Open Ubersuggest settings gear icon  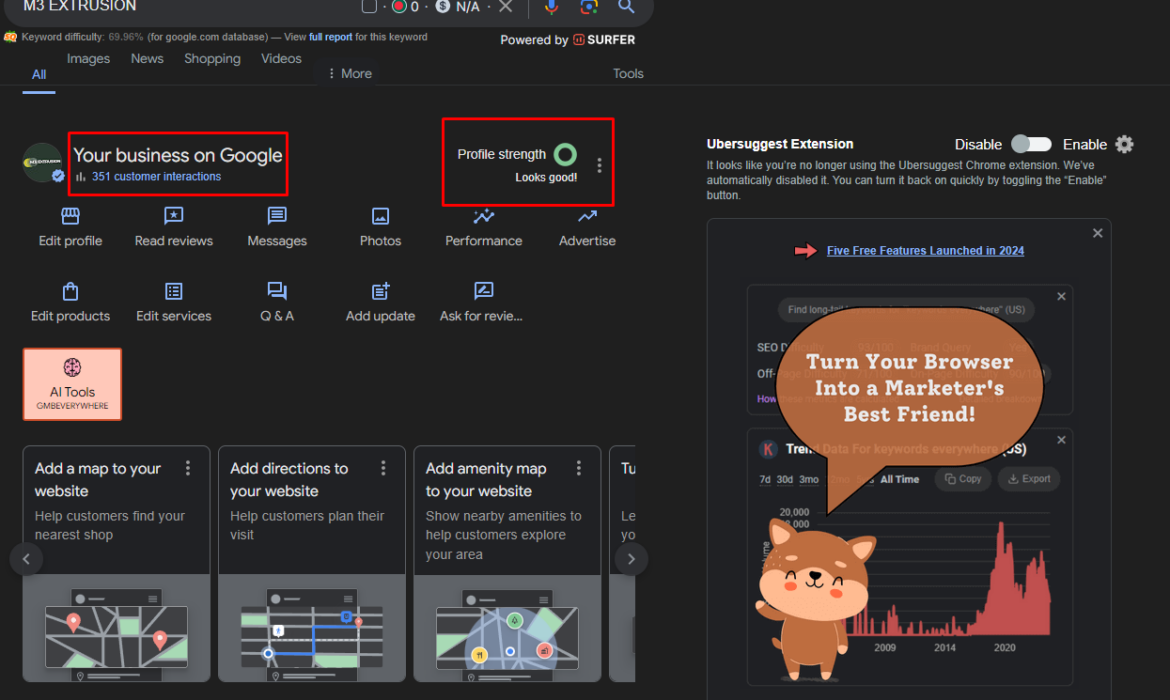point(1124,144)
